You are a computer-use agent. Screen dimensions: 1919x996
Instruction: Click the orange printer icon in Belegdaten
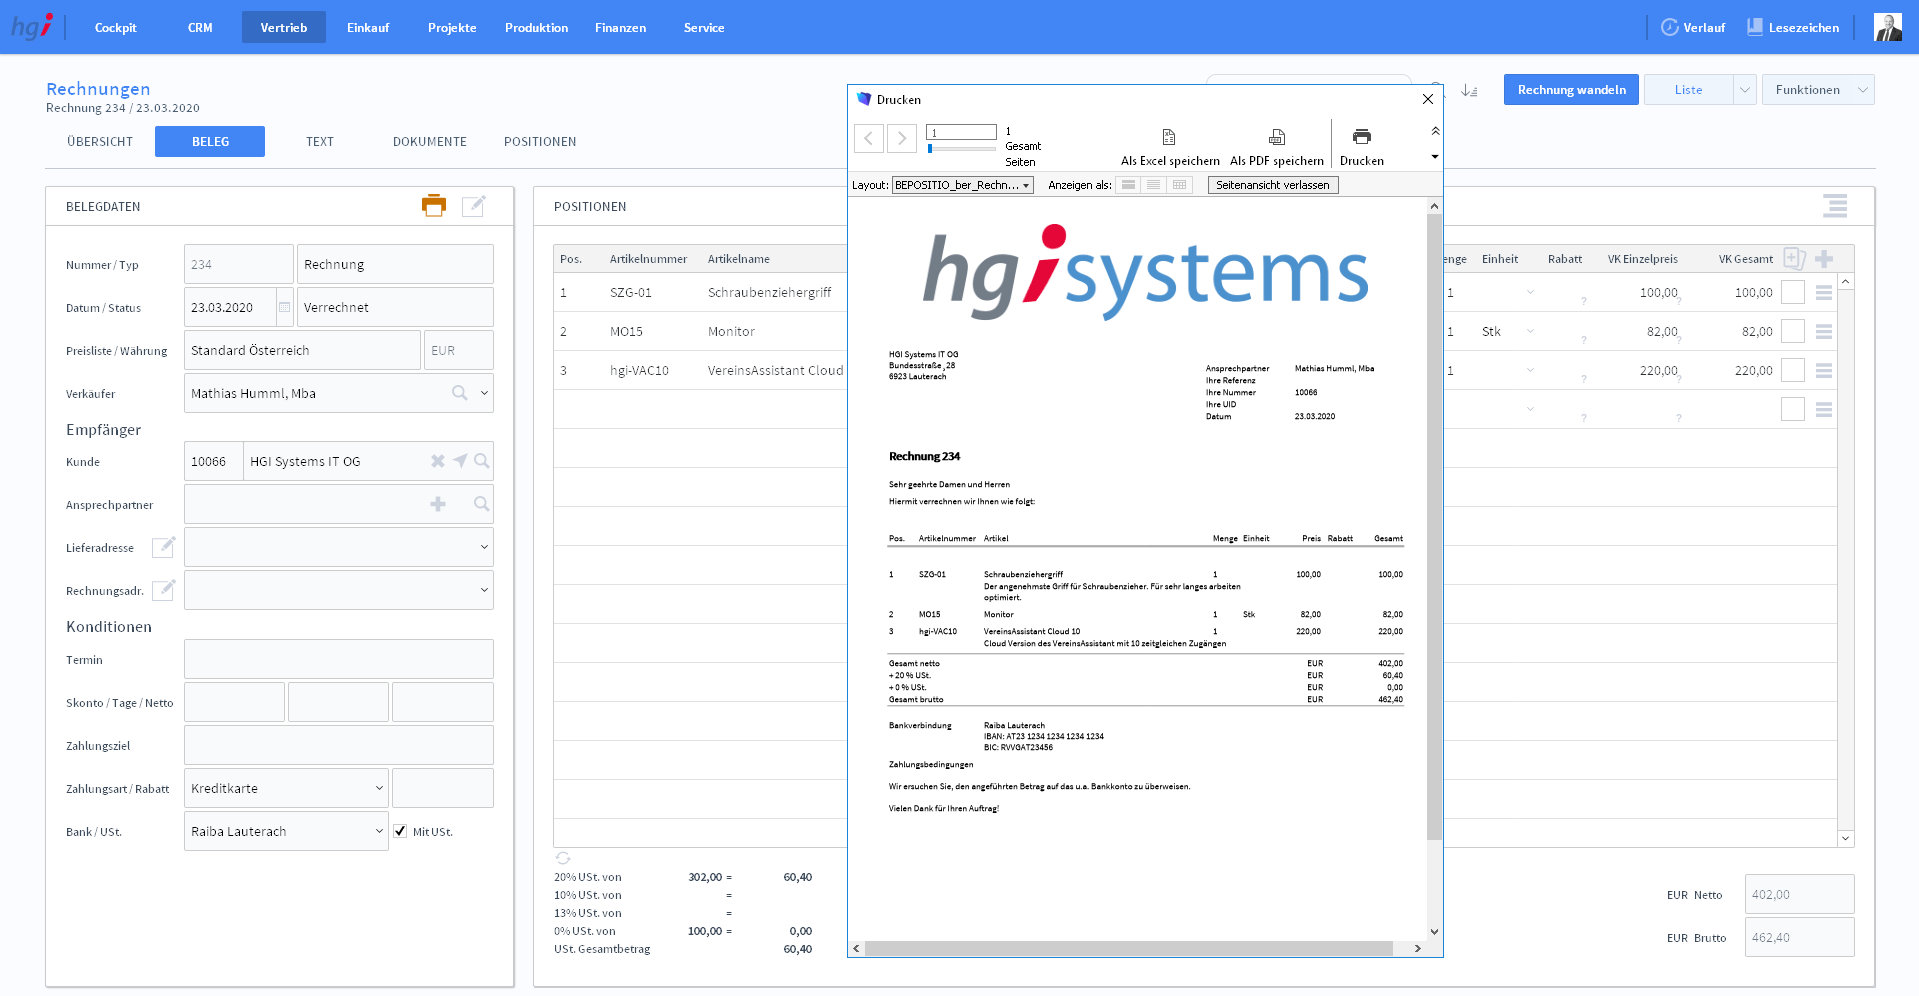[433, 206]
